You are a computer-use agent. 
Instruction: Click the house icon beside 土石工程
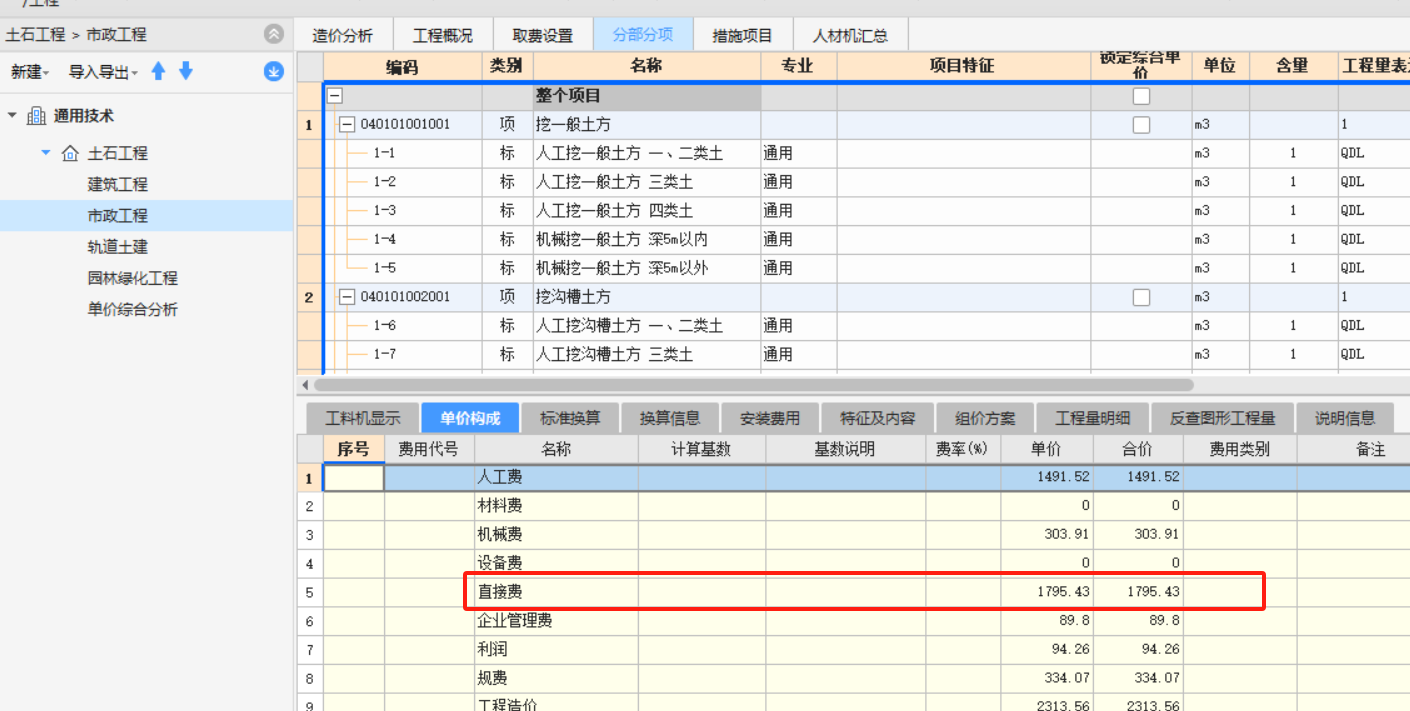tap(70, 153)
